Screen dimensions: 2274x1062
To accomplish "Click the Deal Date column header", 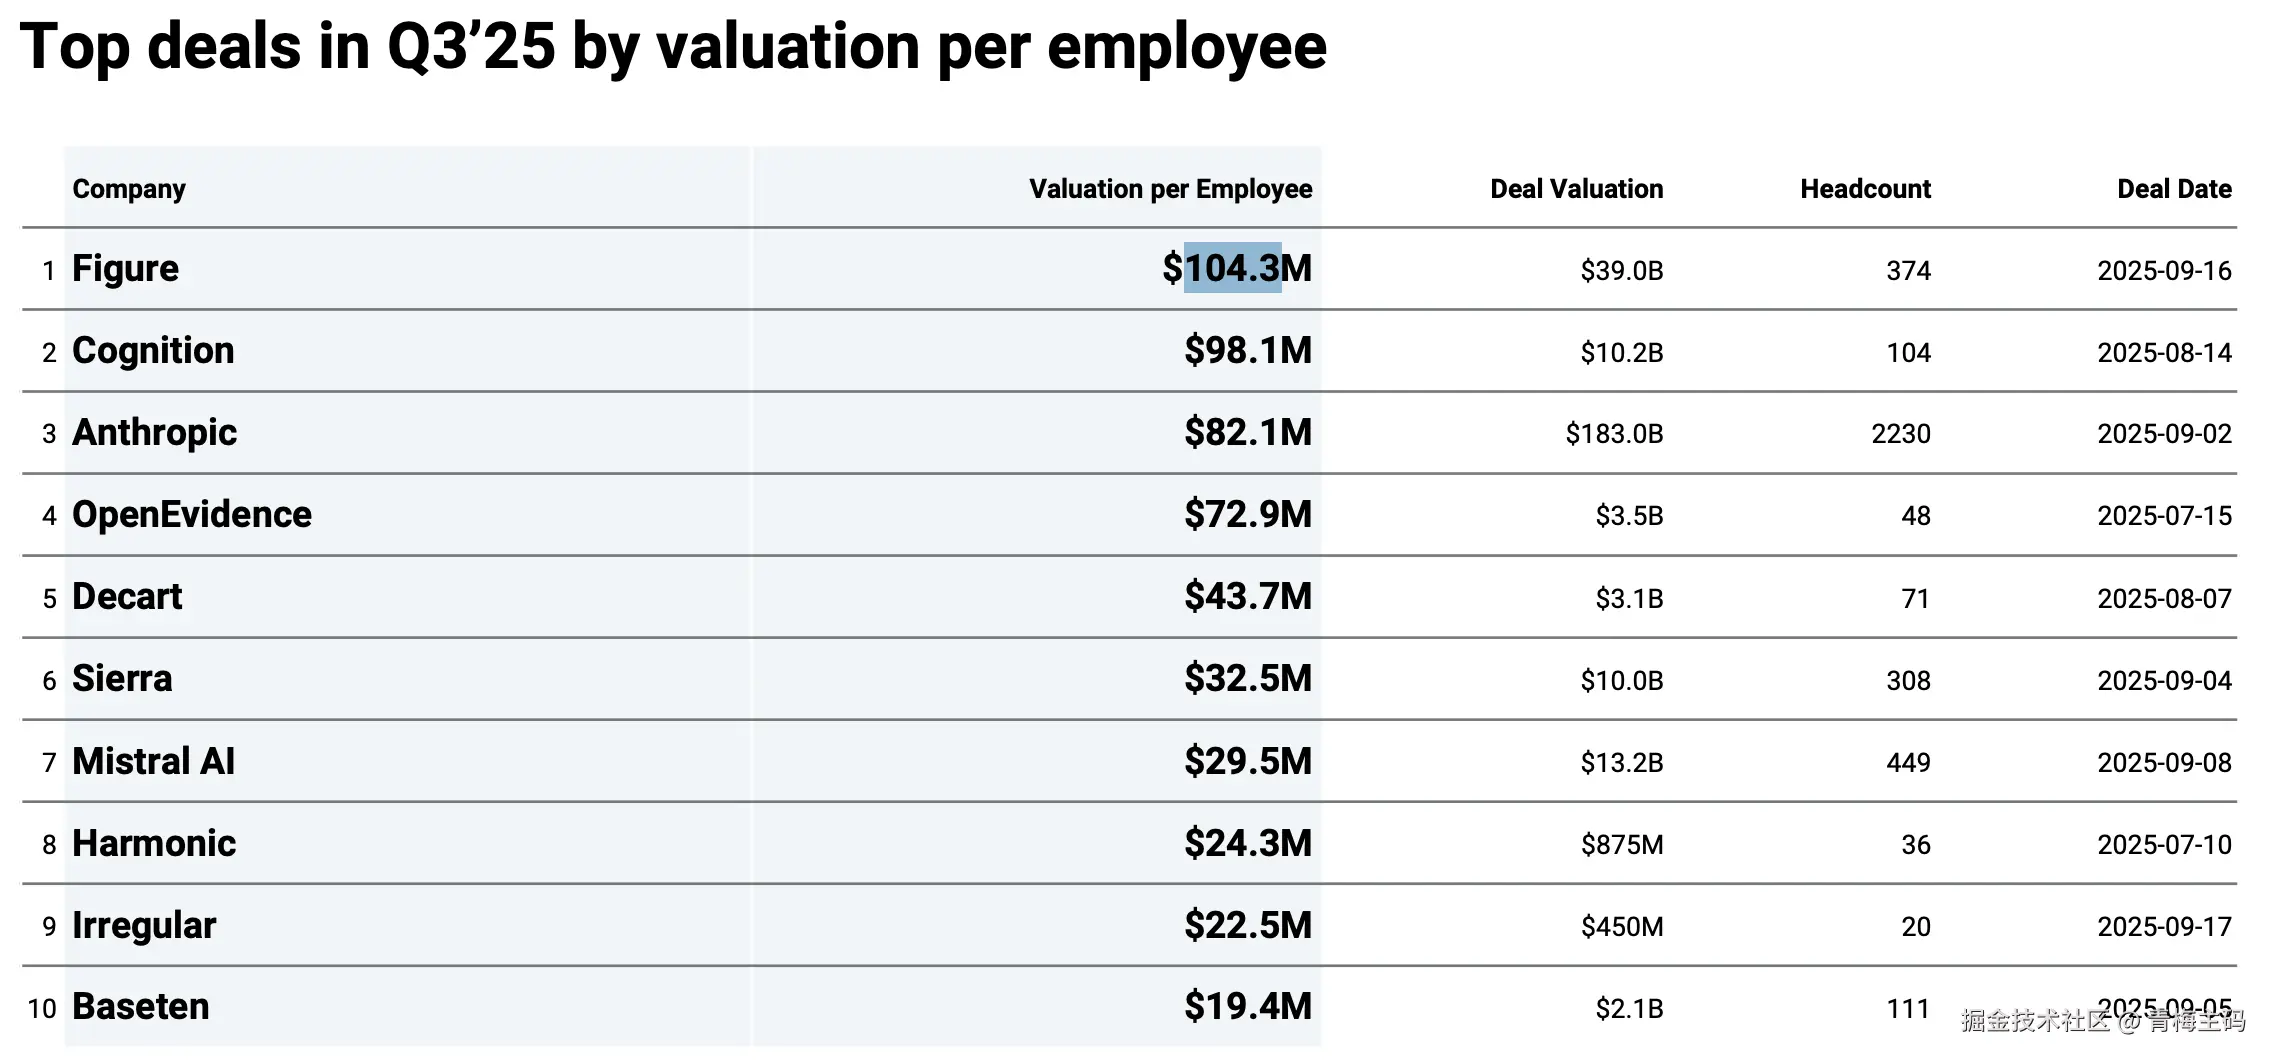I will 2174,189.
